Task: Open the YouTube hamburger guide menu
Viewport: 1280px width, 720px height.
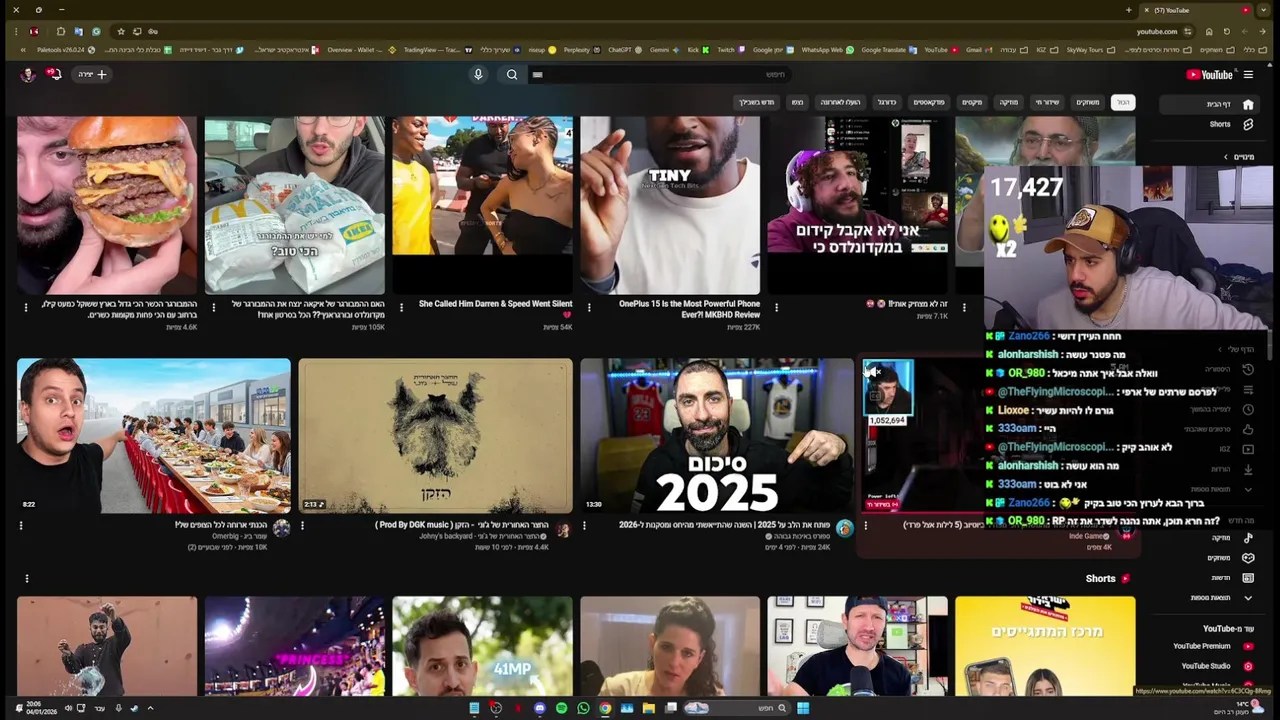Action: click(x=1248, y=74)
